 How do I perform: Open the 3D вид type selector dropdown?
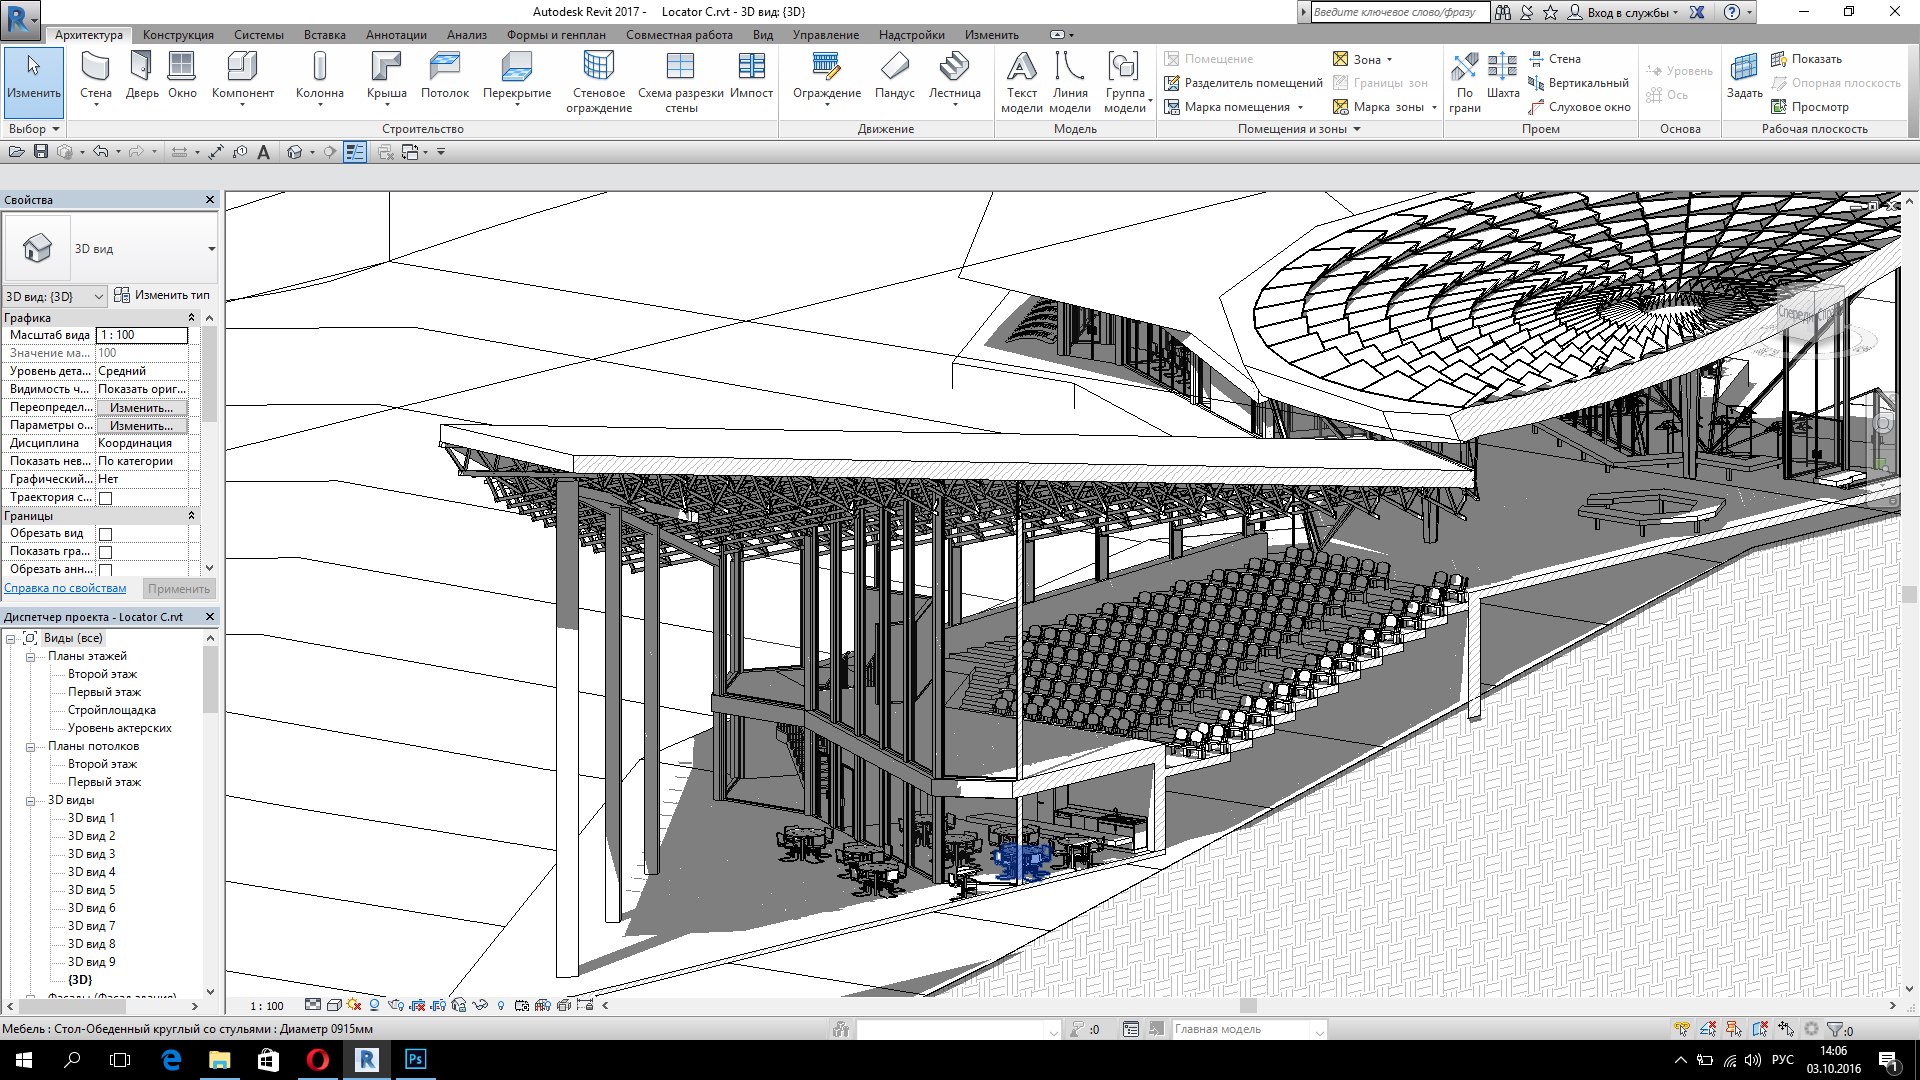(x=212, y=249)
